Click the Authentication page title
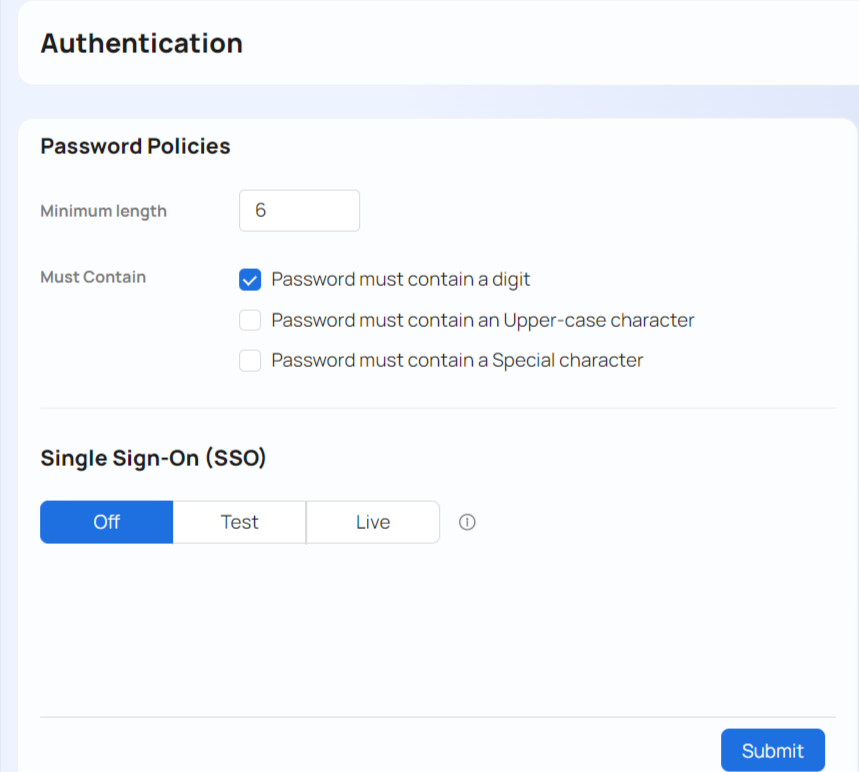Viewport: 859px width, 772px height. [141, 43]
